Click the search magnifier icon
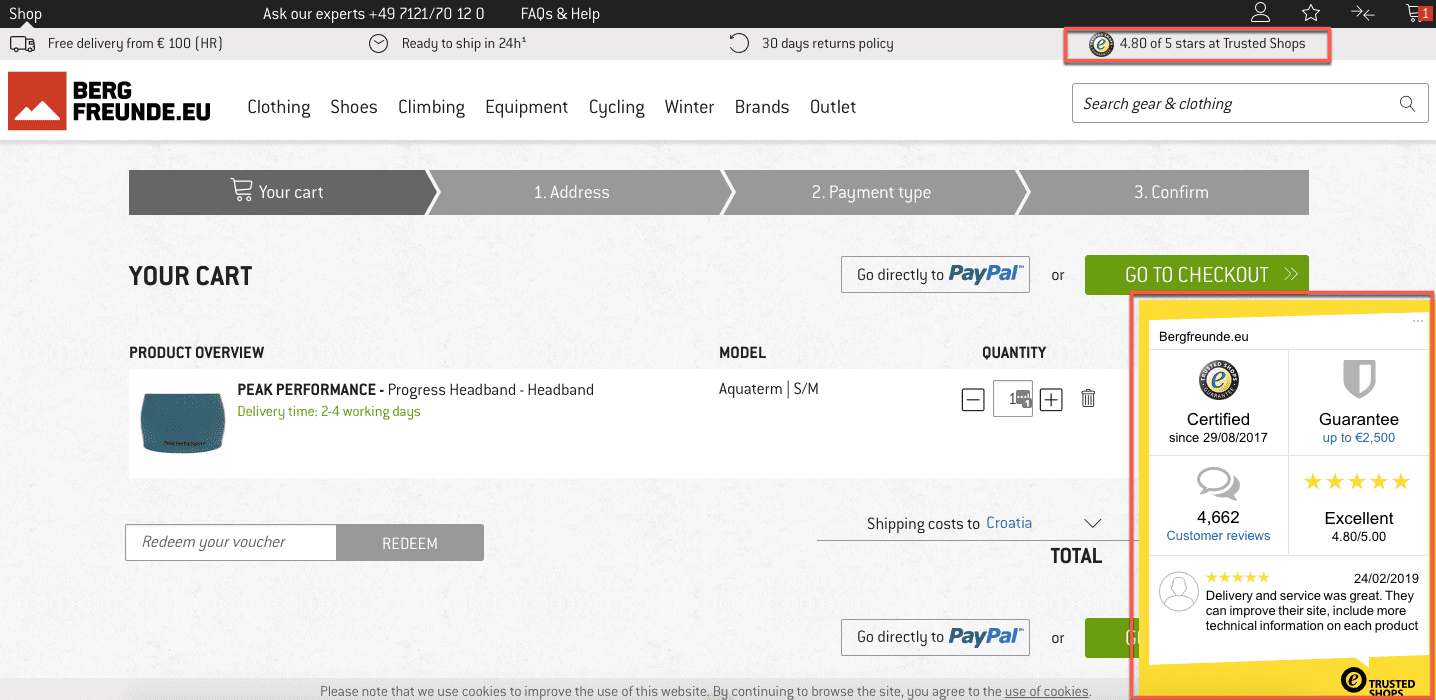This screenshot has height=700, width=1436. (x=1406, y=103)
